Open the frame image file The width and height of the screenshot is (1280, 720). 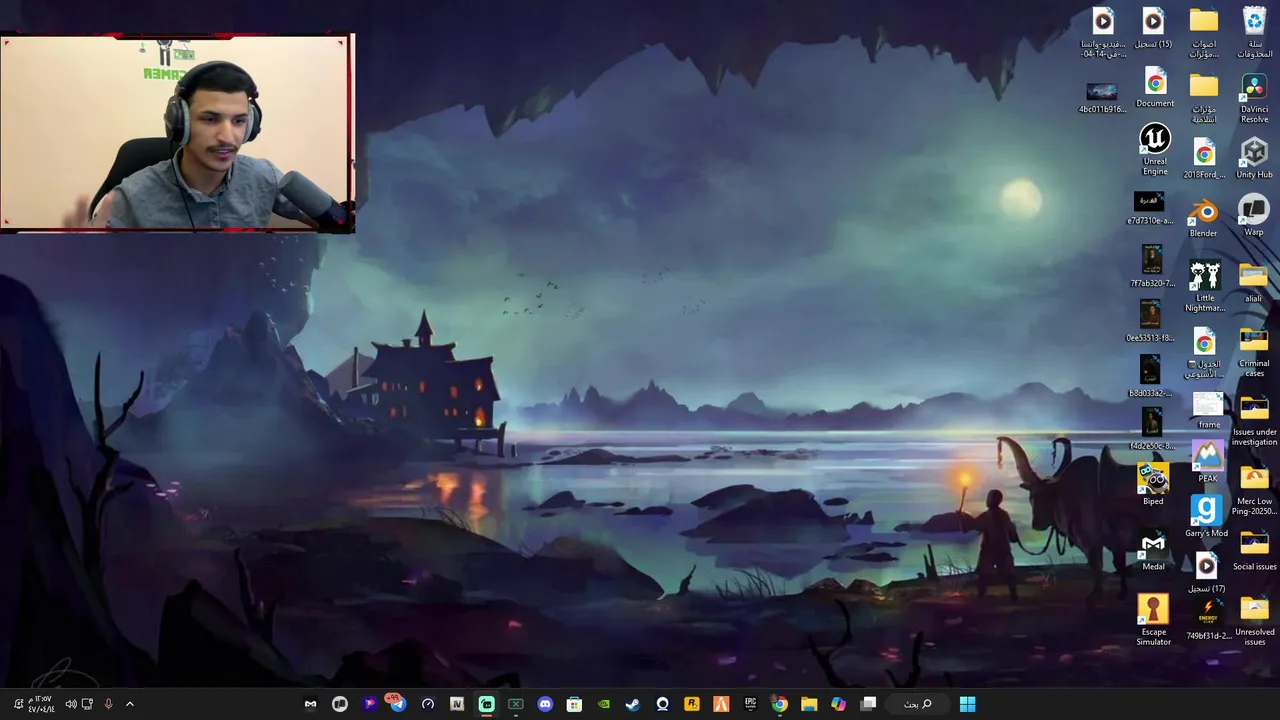[x=1208, y=410]
